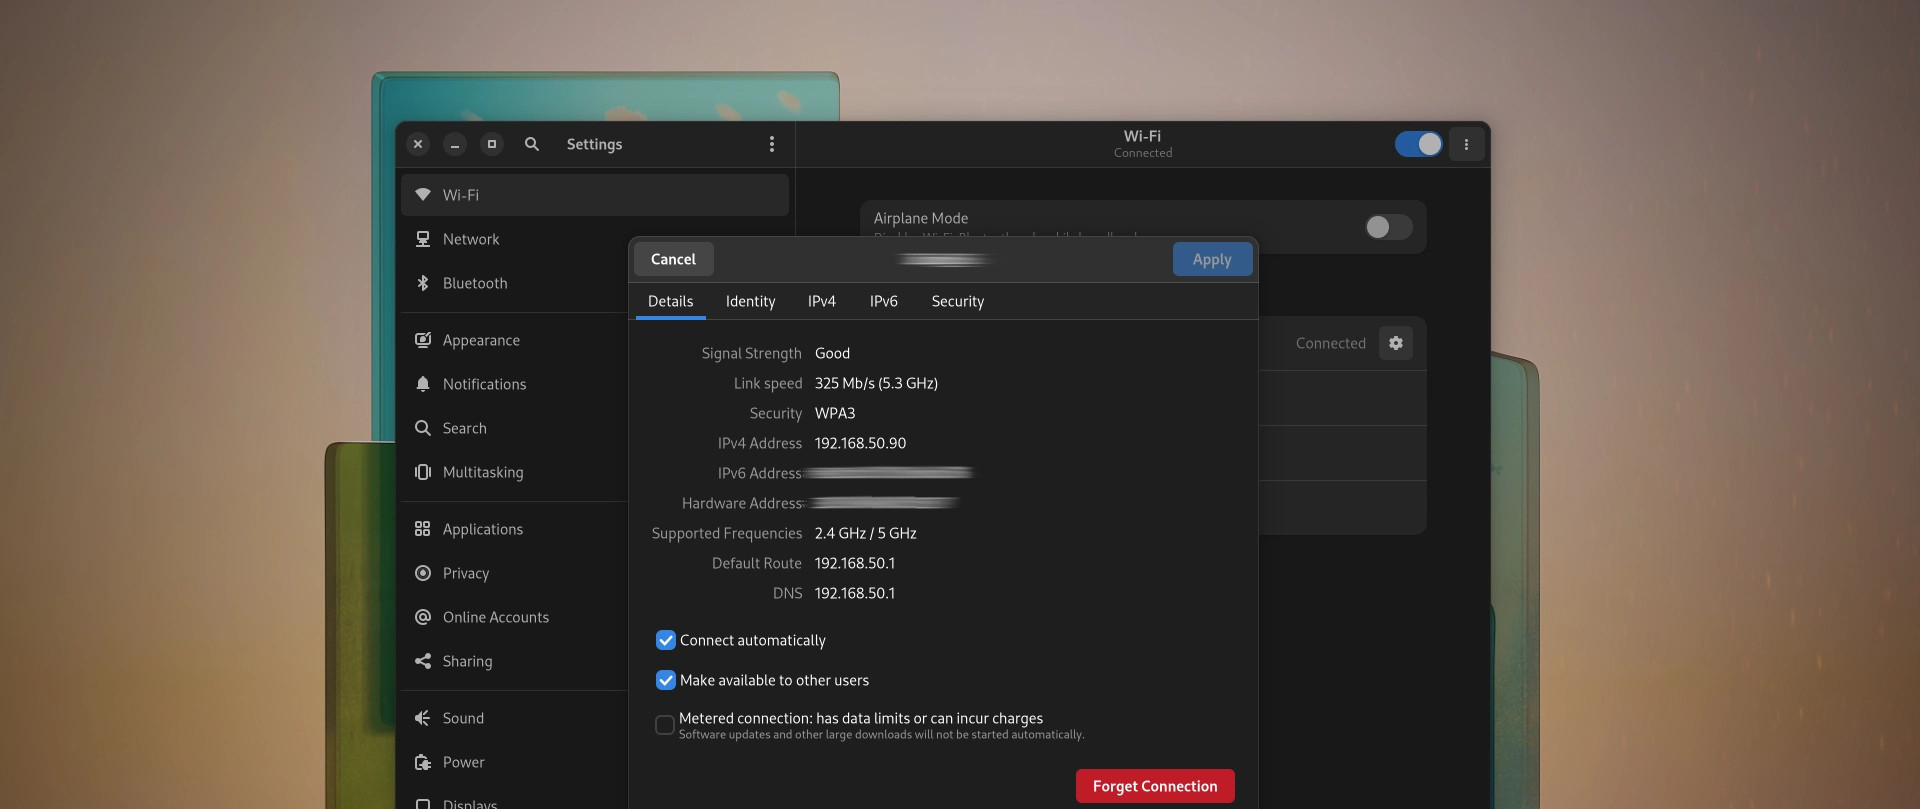Open Appearance from the sidebar
This screenshot has width=1920, height=809.
(480, 340)
